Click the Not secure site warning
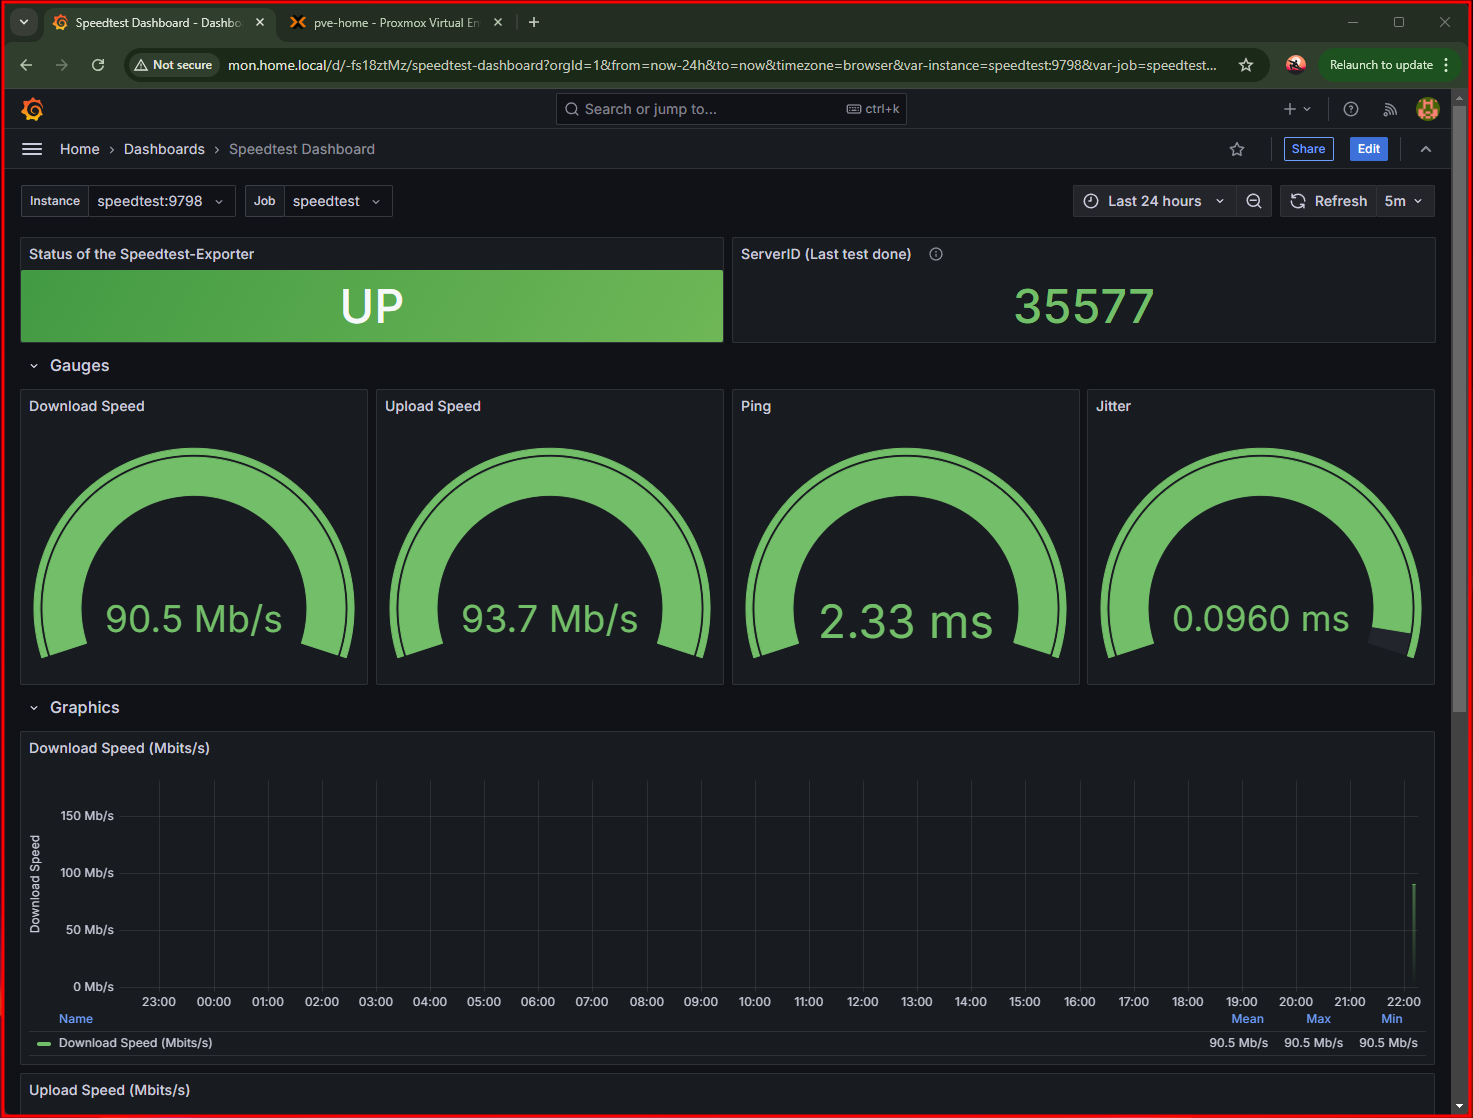Image resolution: width=1473 pixels, height=1118 pixels. 173,65
